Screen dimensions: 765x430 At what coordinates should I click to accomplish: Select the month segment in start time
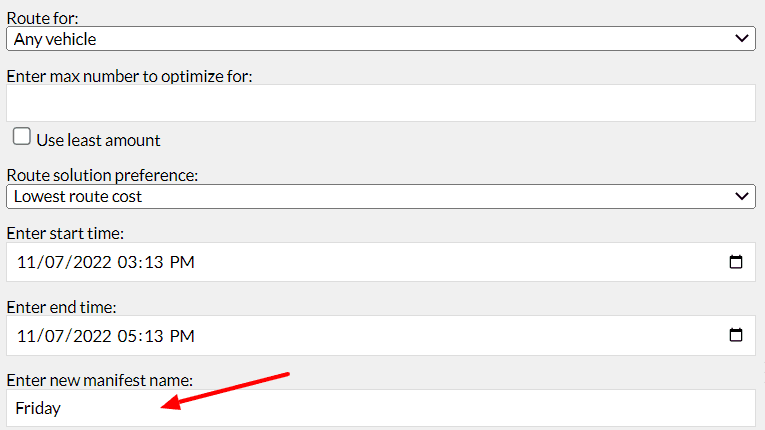point(27,263)
